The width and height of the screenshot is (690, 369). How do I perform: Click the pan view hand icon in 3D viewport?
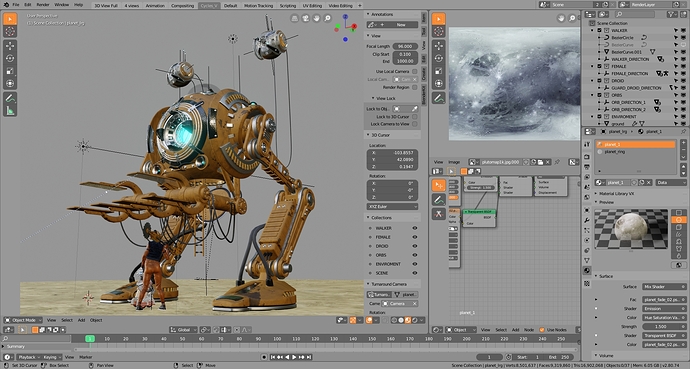pyautogui.click(x=316, y=18)
